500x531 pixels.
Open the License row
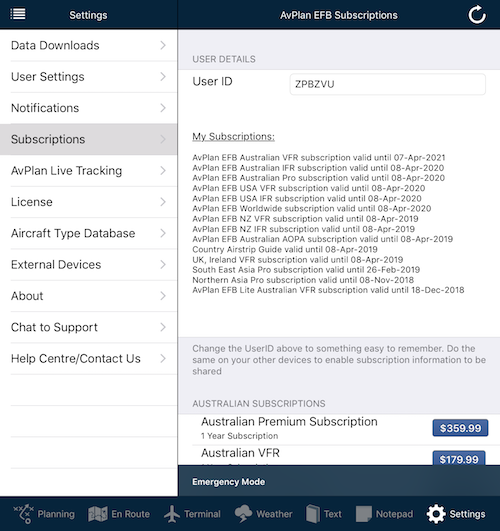click(89, 202)
